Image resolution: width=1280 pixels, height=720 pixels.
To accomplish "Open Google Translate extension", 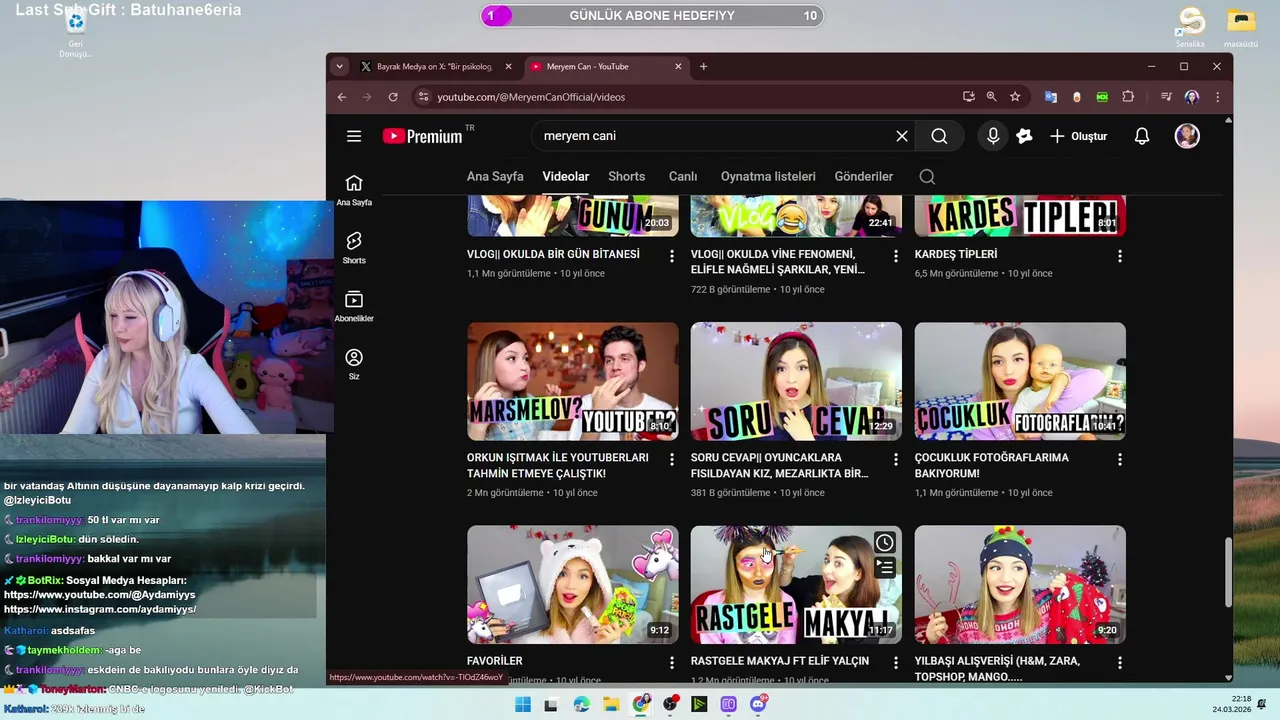I will click(x=1051, y=97).
